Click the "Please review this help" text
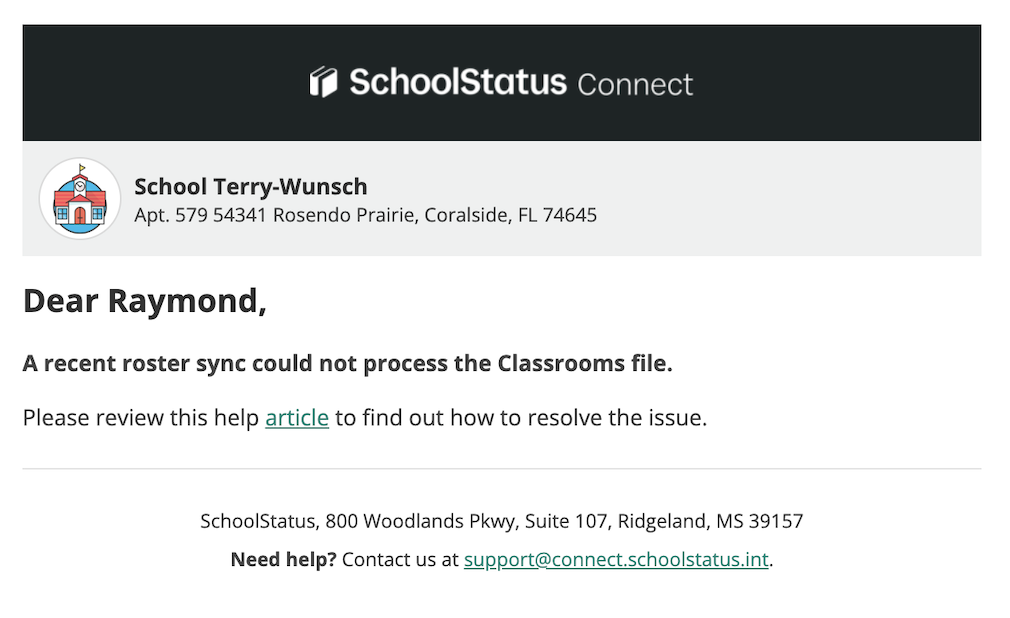The width and height of the screenshot is (1010, 618). [141, 418]
